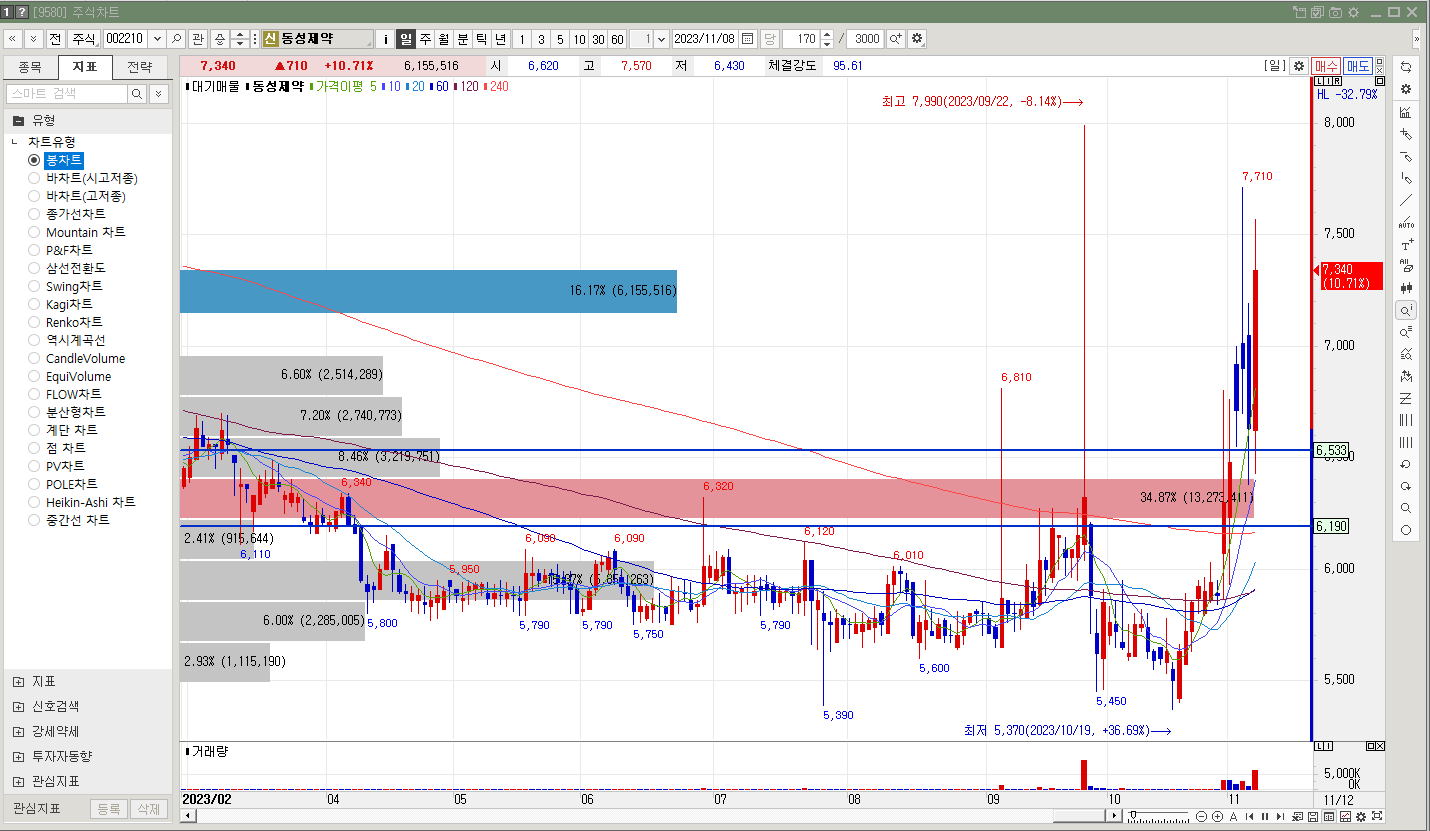
Task: Select the 봉차트 radio button
Action: coord(34,160)
